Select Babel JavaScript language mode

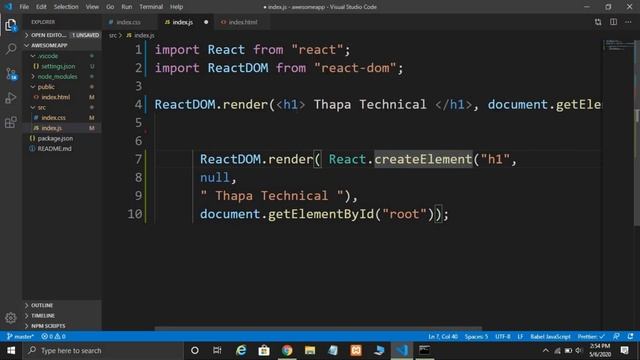550,336
